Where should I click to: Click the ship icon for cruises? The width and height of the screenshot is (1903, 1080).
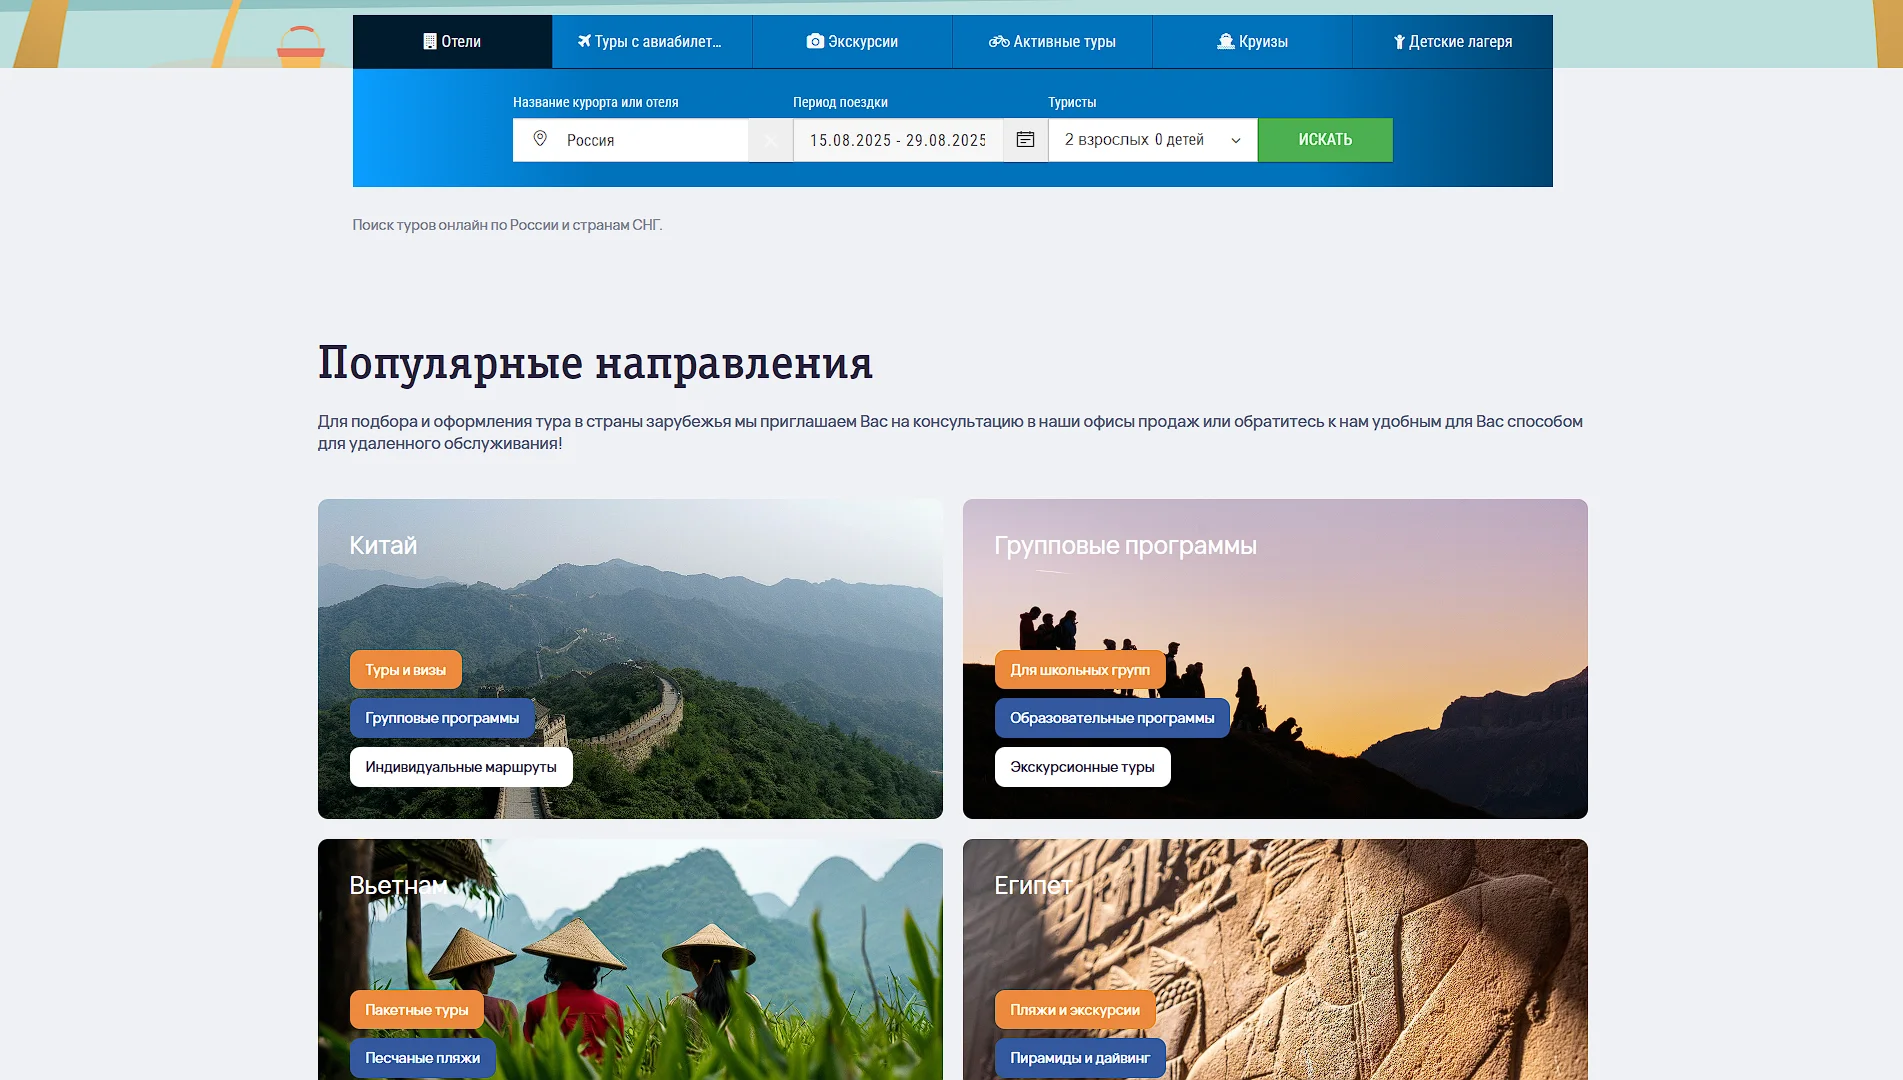point(1226,42)
